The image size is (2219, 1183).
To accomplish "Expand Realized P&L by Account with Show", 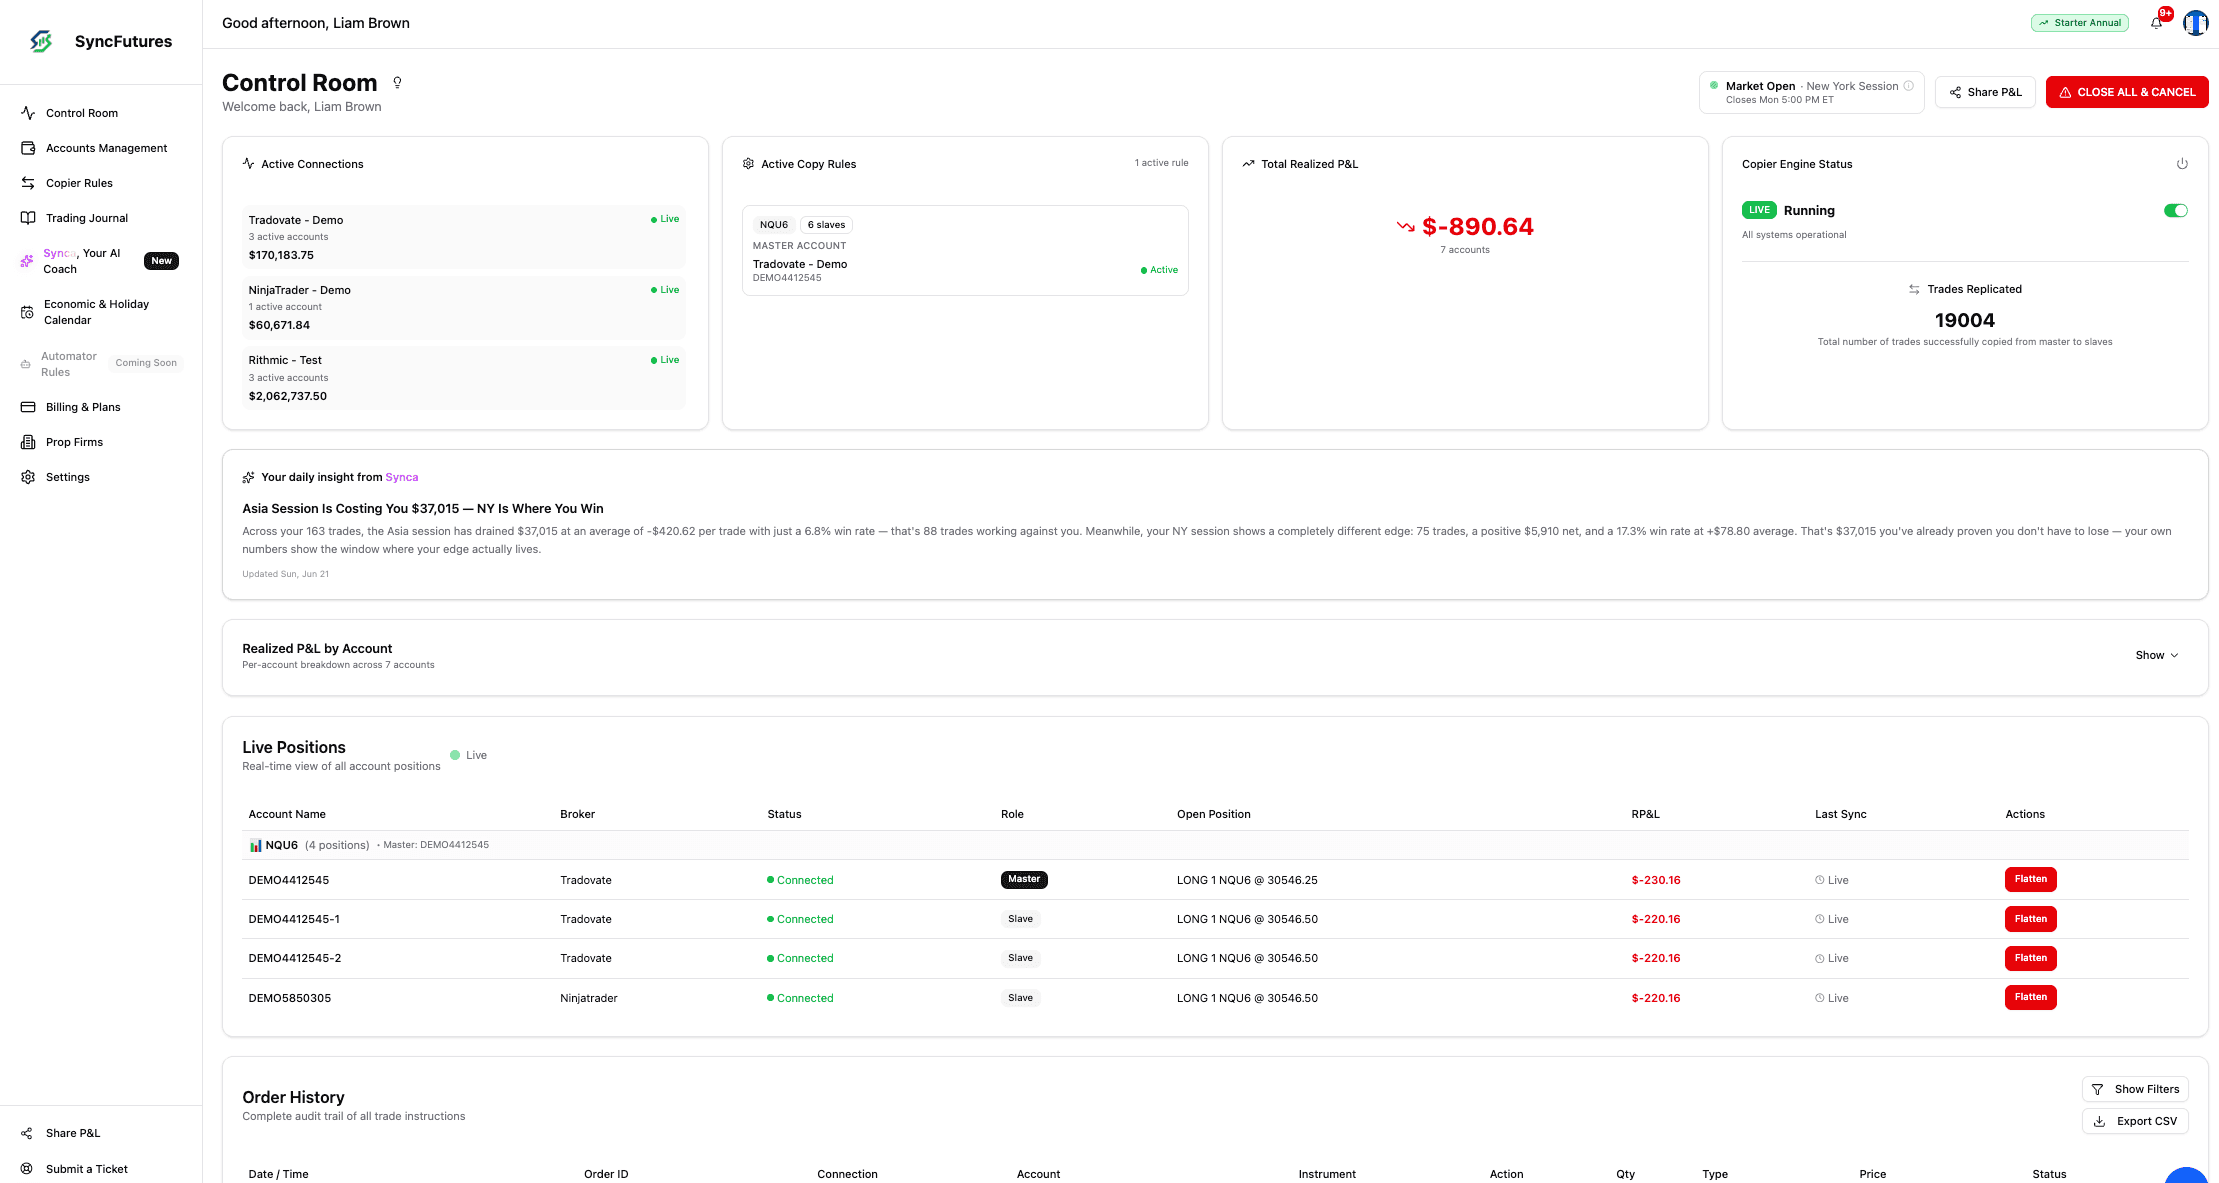I will [2157, 655].
